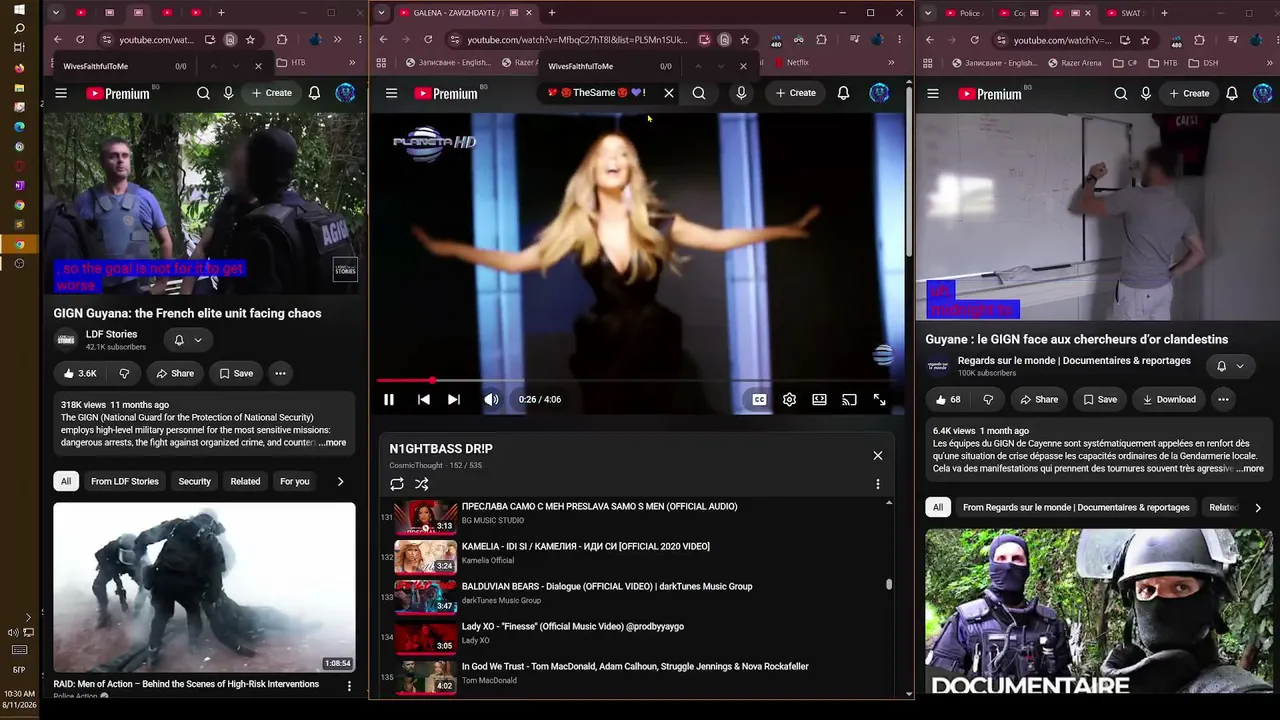The height and width of the screenshot is (720, 1280).
Task: Skip to previous video in center player
Action: click(x=424, y=399)
